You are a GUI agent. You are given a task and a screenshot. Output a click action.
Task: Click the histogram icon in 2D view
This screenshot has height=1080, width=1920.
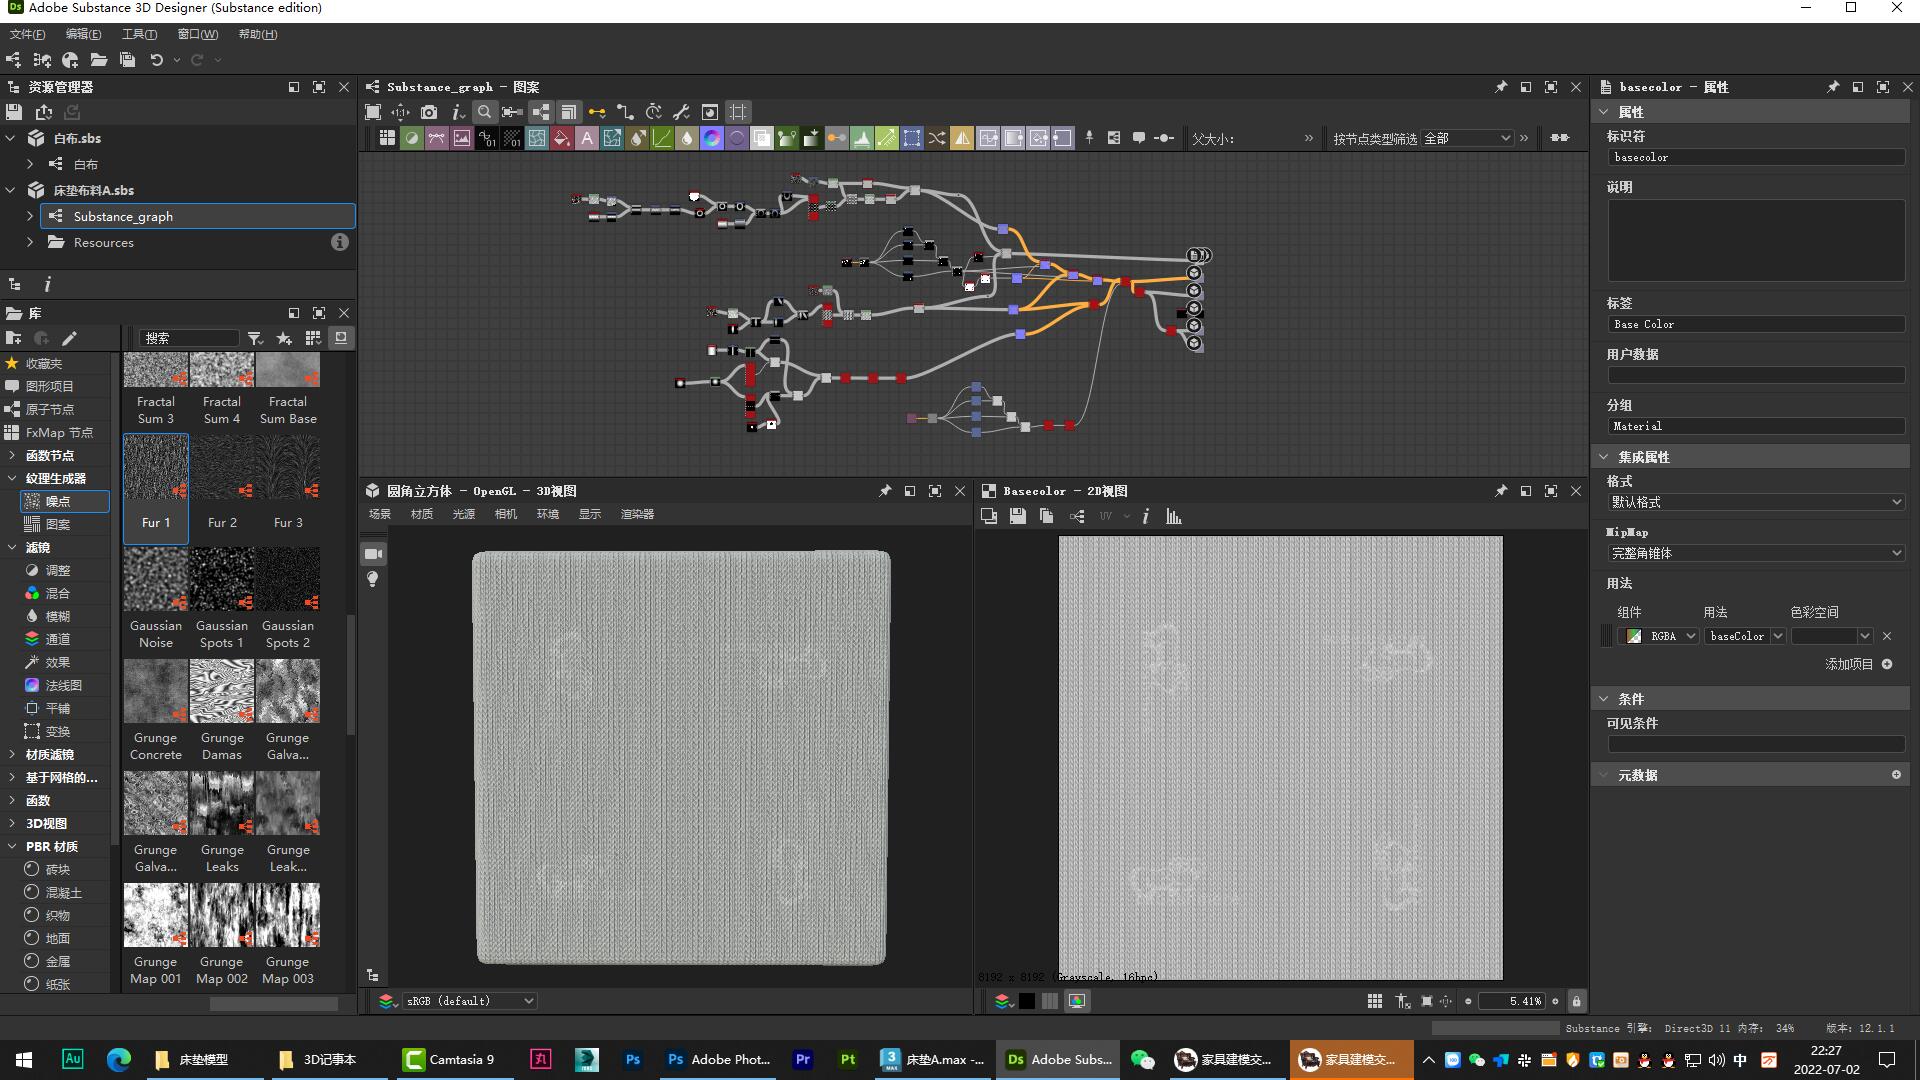1174,516
